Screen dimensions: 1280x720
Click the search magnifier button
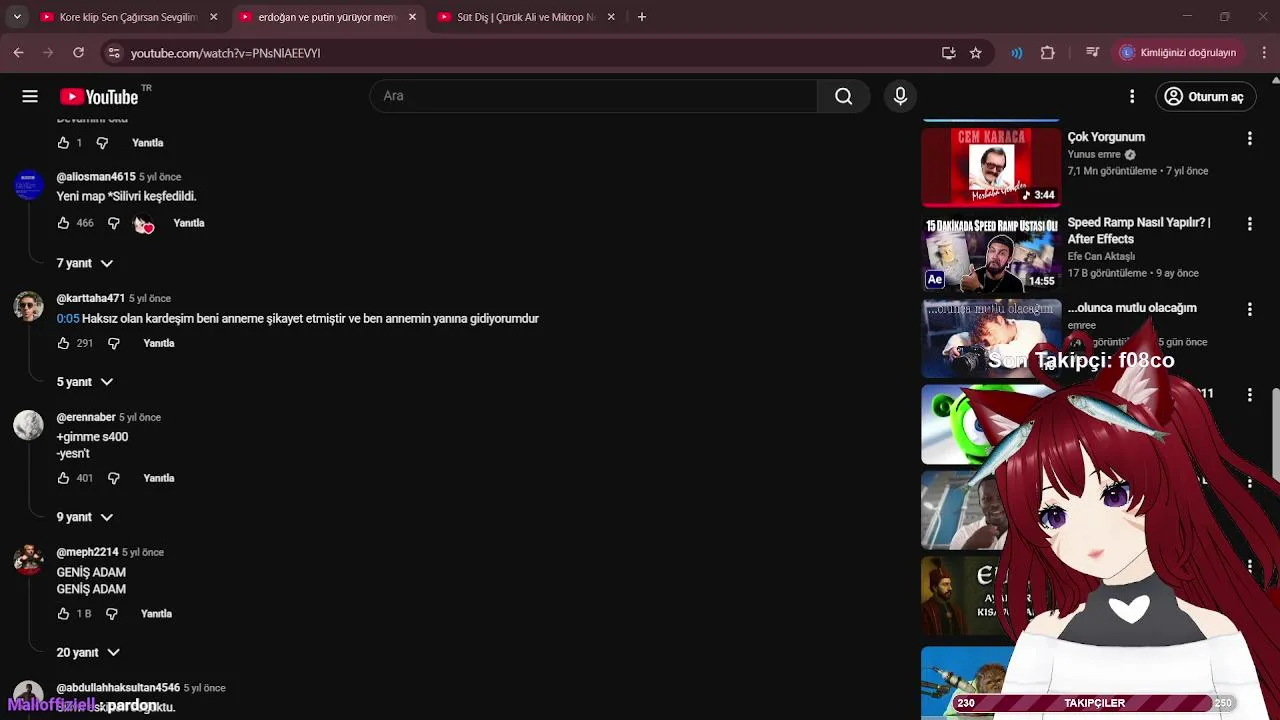pos(843,96)
